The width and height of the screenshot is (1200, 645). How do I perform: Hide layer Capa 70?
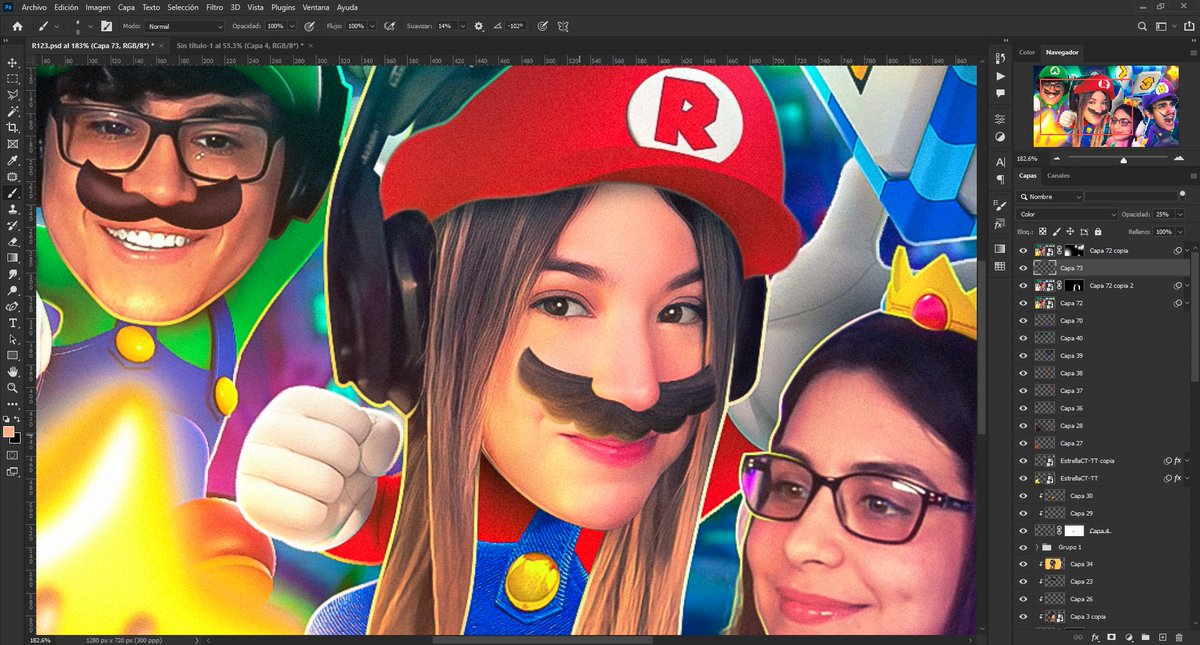pyautogui.click(x=1023, y=321)
